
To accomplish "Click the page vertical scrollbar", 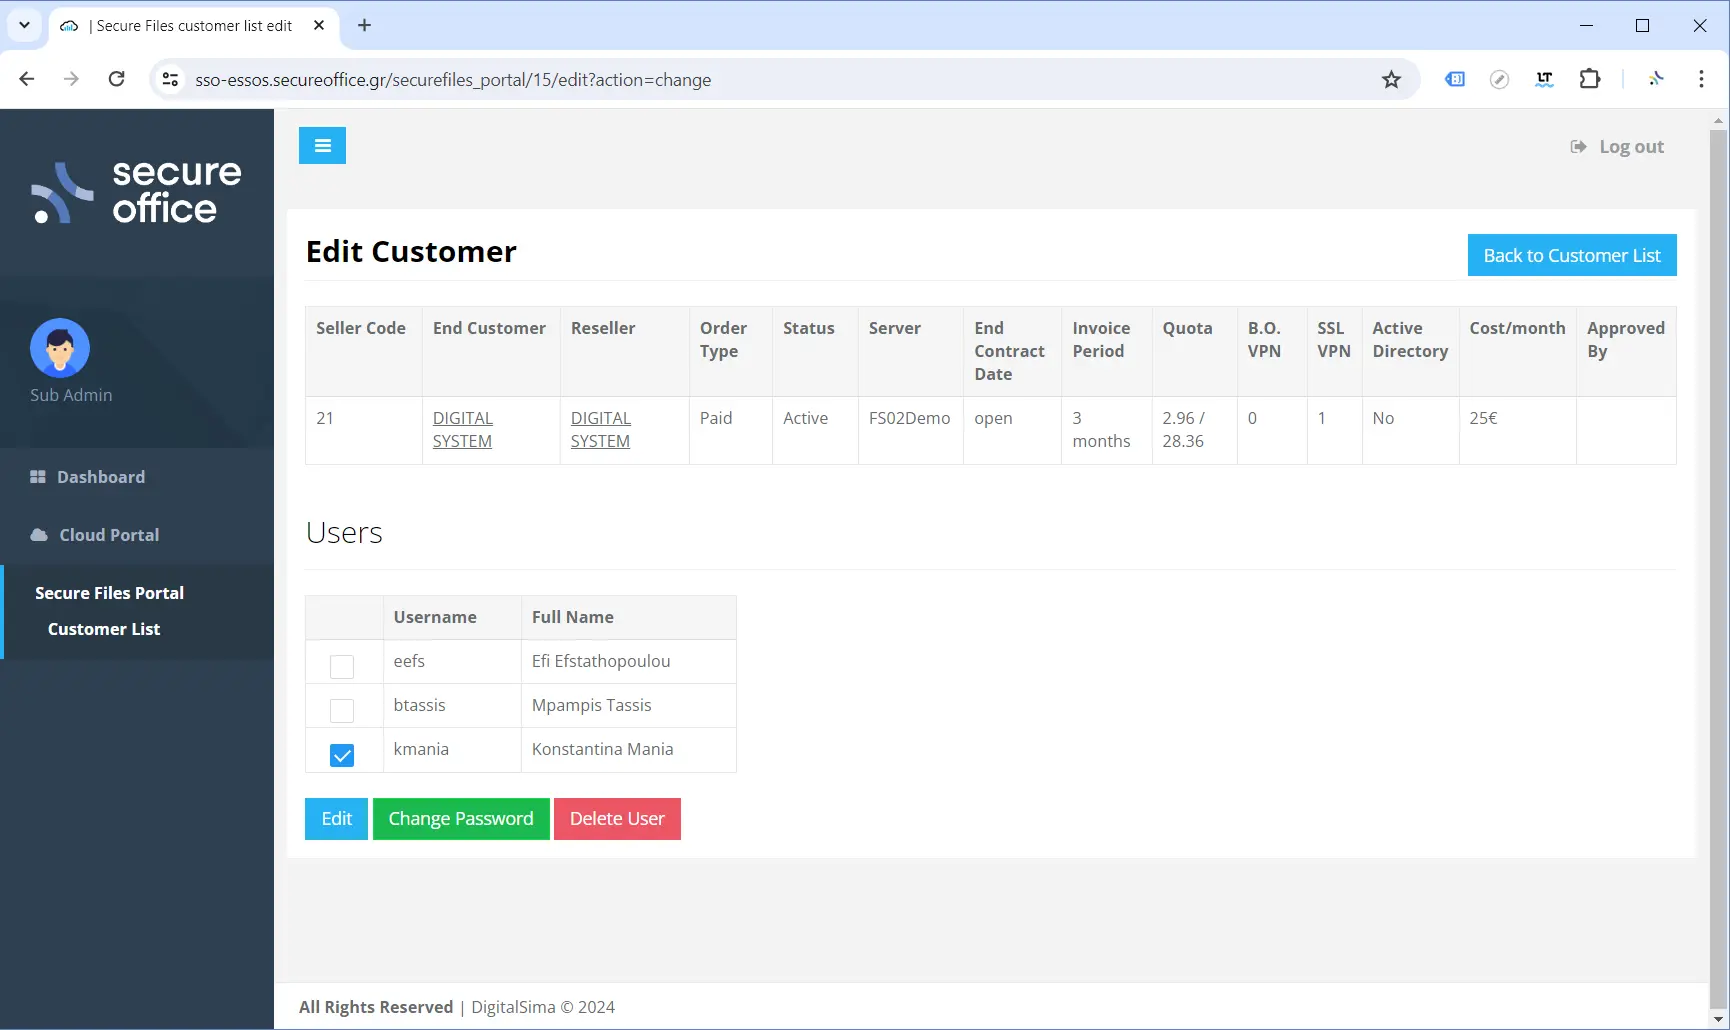I will coord(1719,570).
